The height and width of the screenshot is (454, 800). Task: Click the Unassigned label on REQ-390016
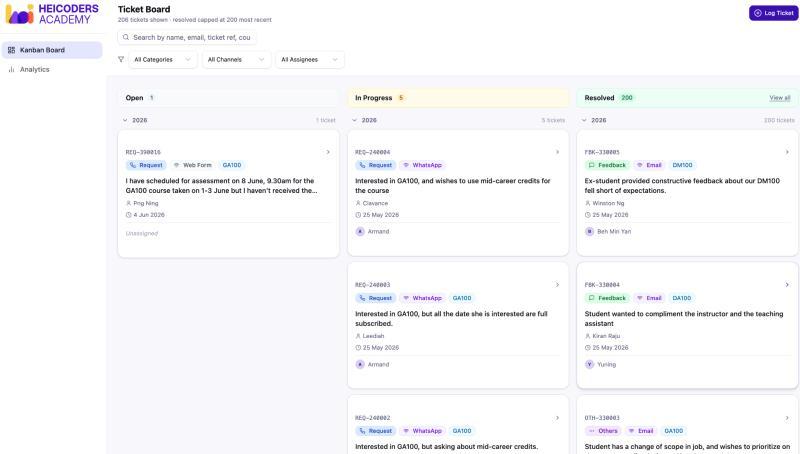click(x=142, y=234)
